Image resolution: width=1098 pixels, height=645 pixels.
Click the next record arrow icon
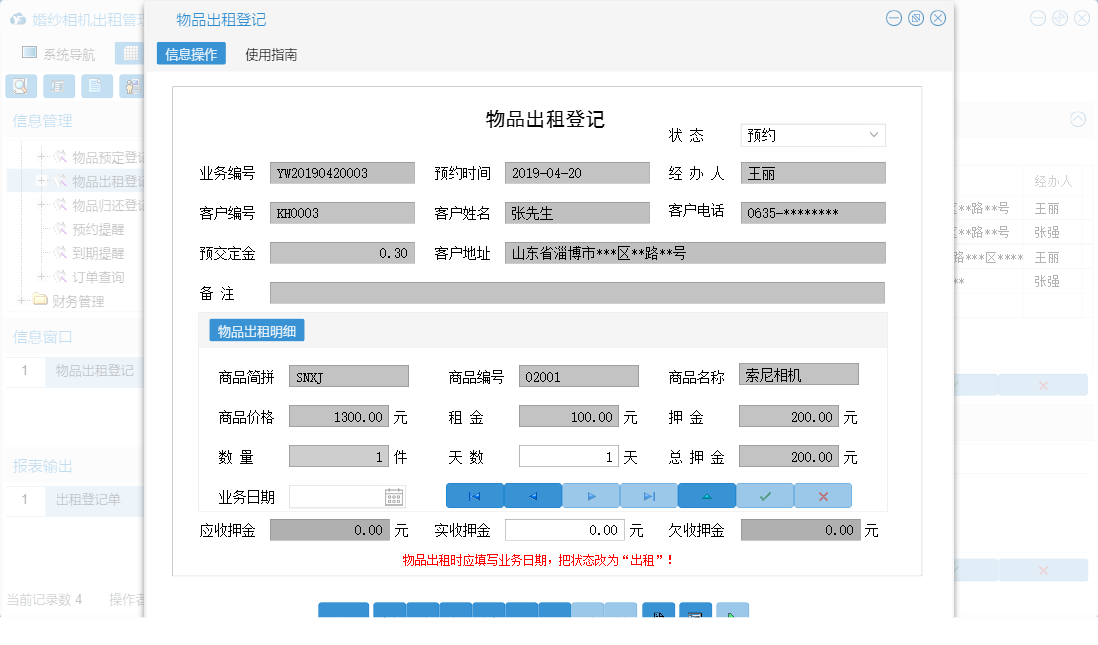point(590,495)
